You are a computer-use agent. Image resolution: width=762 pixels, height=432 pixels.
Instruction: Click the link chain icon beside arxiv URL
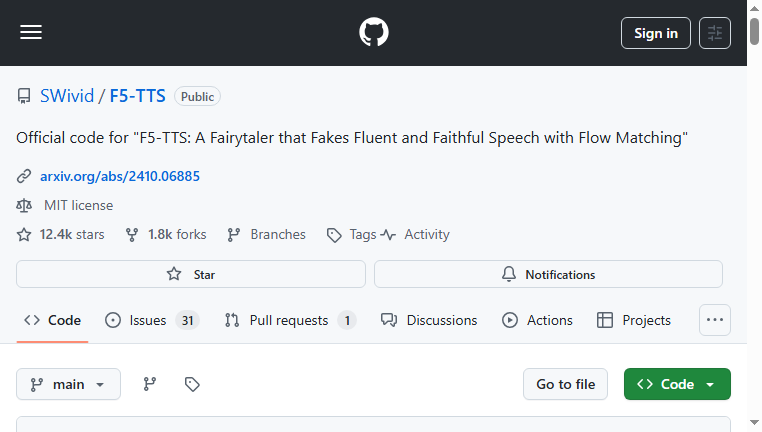[x=24, y=176]
